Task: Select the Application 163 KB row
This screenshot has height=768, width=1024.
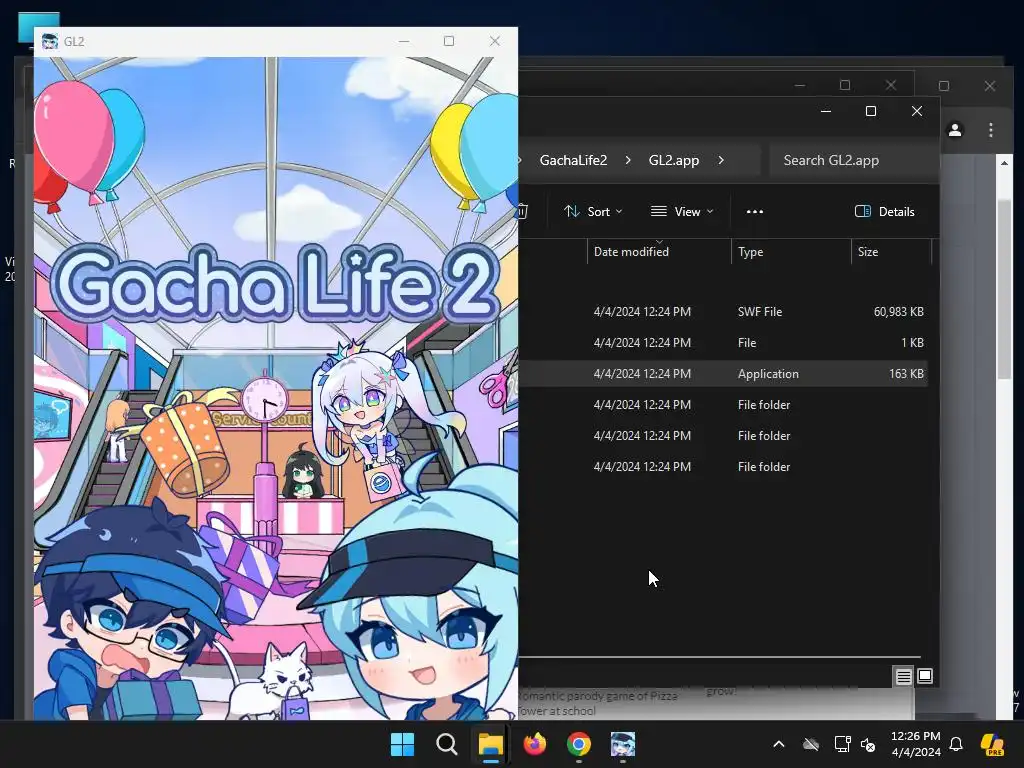Action: click(x=724, y=374)
